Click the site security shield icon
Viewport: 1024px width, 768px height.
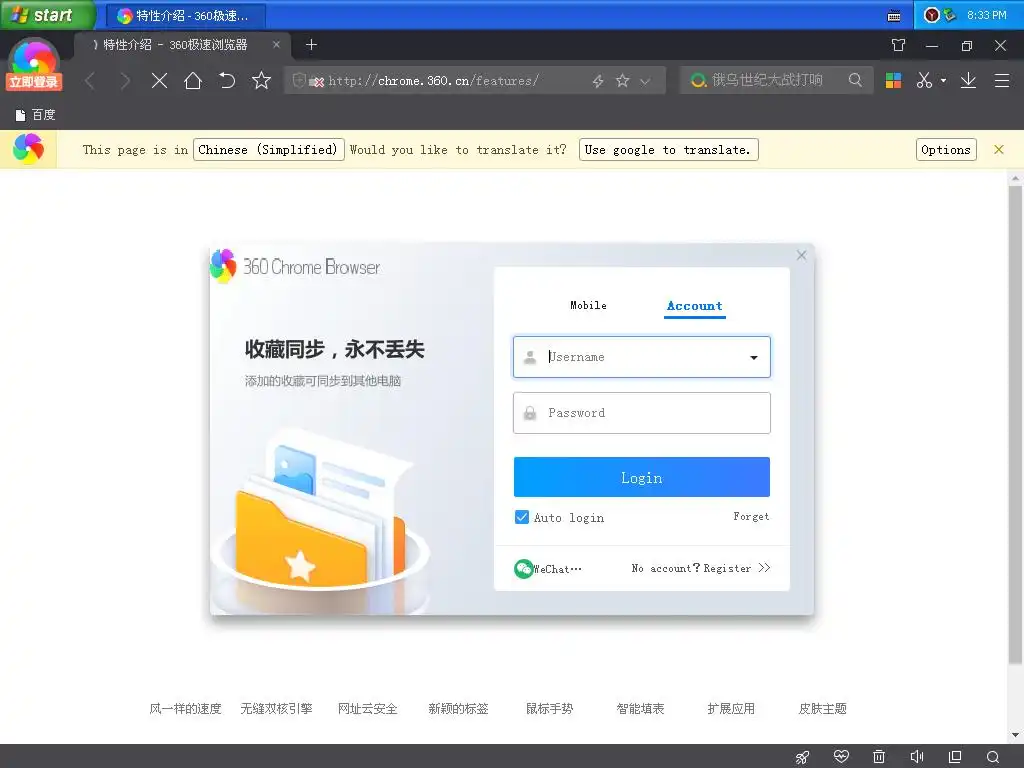pos(299,80)
